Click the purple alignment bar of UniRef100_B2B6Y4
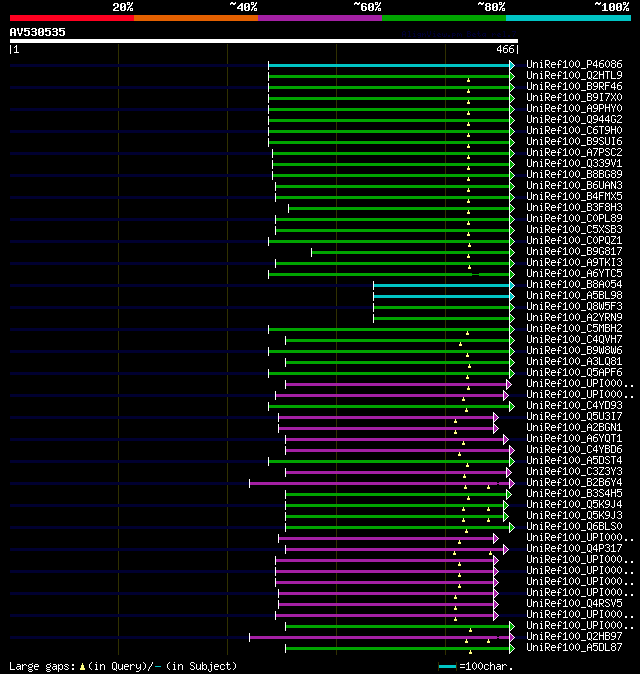Screen dimensions: 640x674 pos(380,484)
